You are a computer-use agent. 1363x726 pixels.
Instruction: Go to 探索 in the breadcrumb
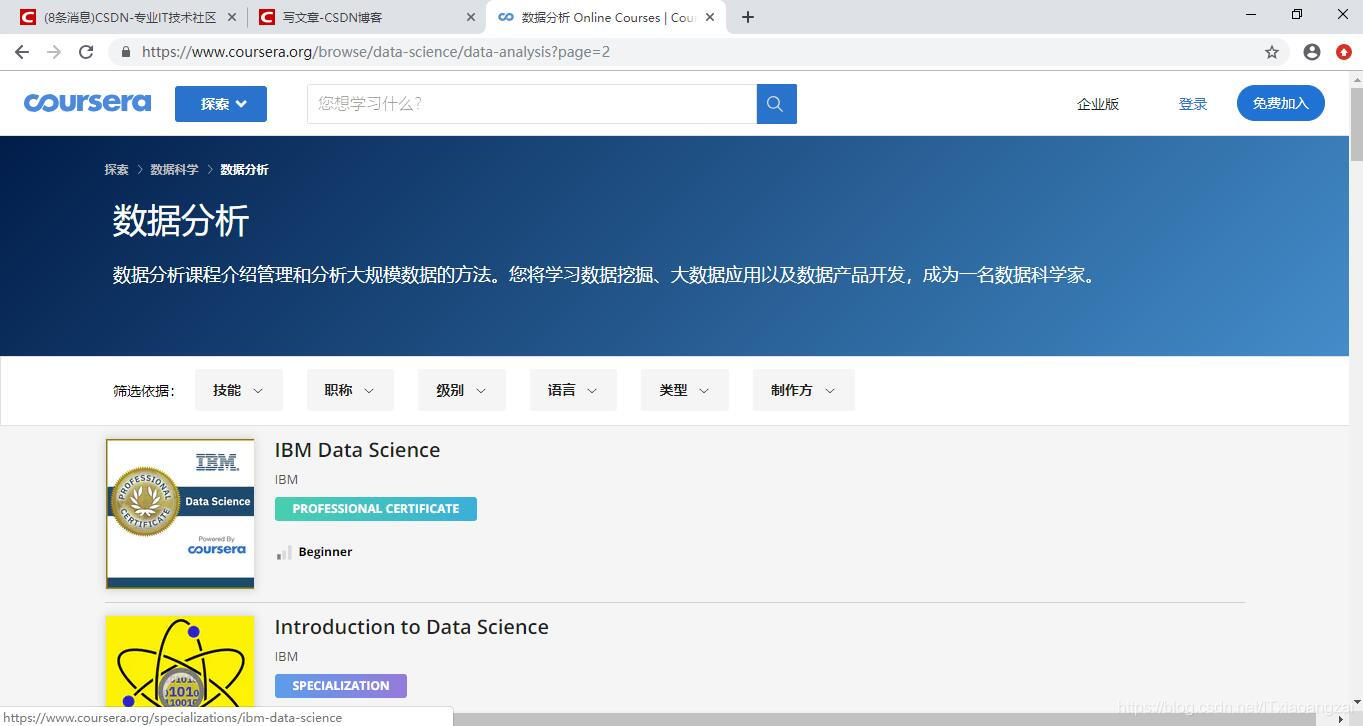click(117, 169)
